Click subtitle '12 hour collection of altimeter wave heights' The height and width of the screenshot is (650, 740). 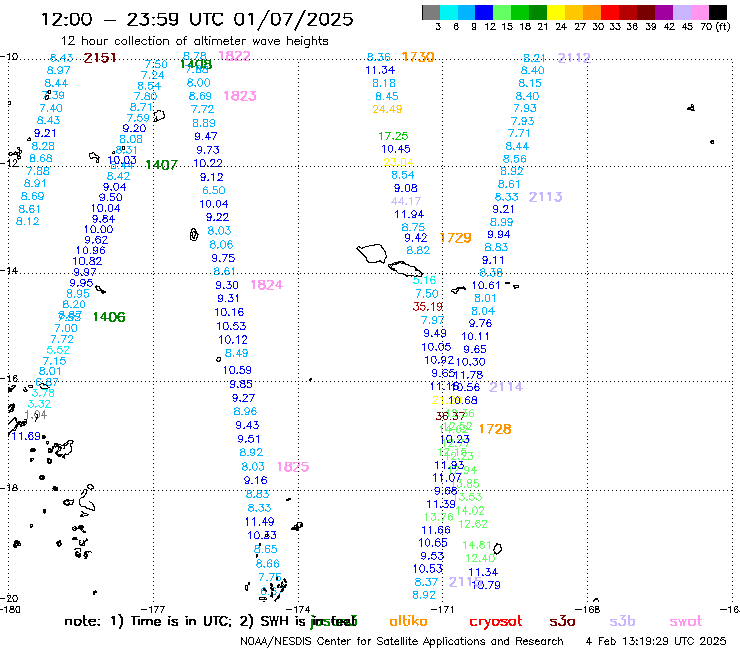tap(194, 41)
